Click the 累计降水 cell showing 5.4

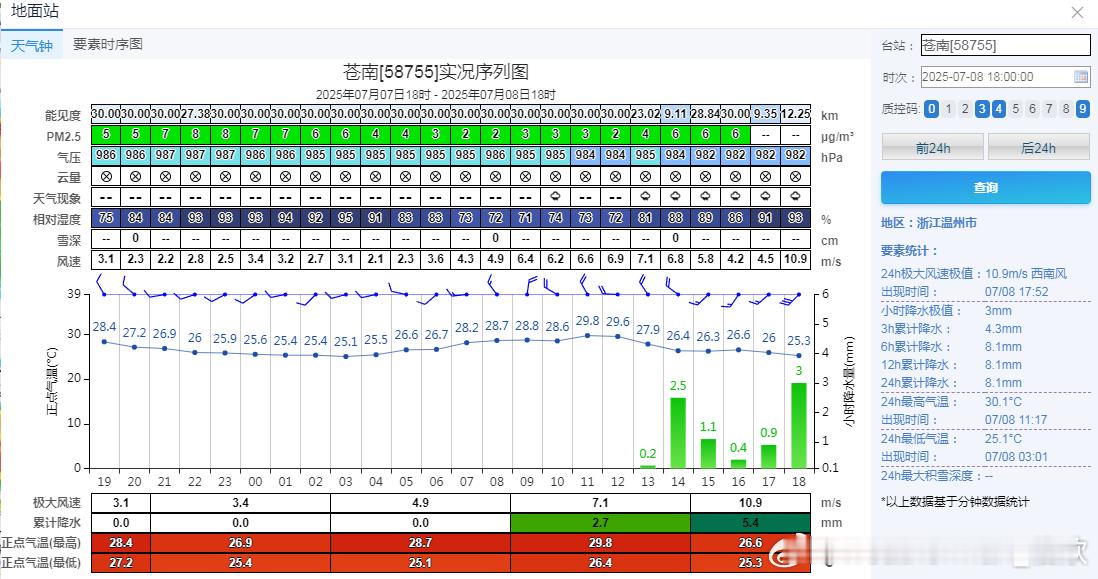pos(750,523)
